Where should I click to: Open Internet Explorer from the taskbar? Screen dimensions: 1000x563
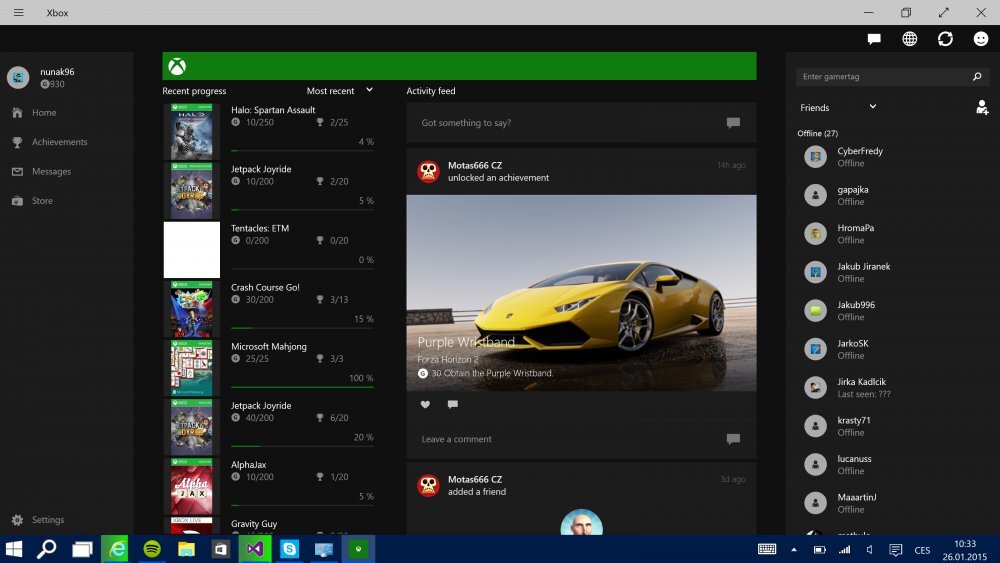(117, 549)
